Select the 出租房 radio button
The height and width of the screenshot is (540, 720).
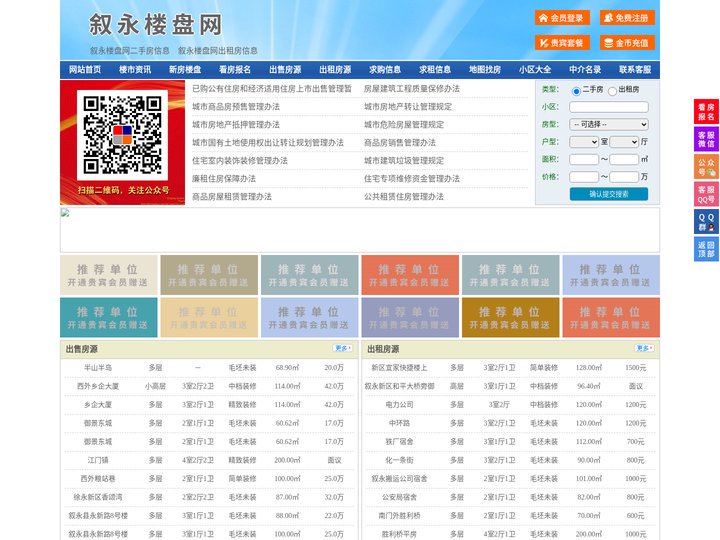(612, 91)
